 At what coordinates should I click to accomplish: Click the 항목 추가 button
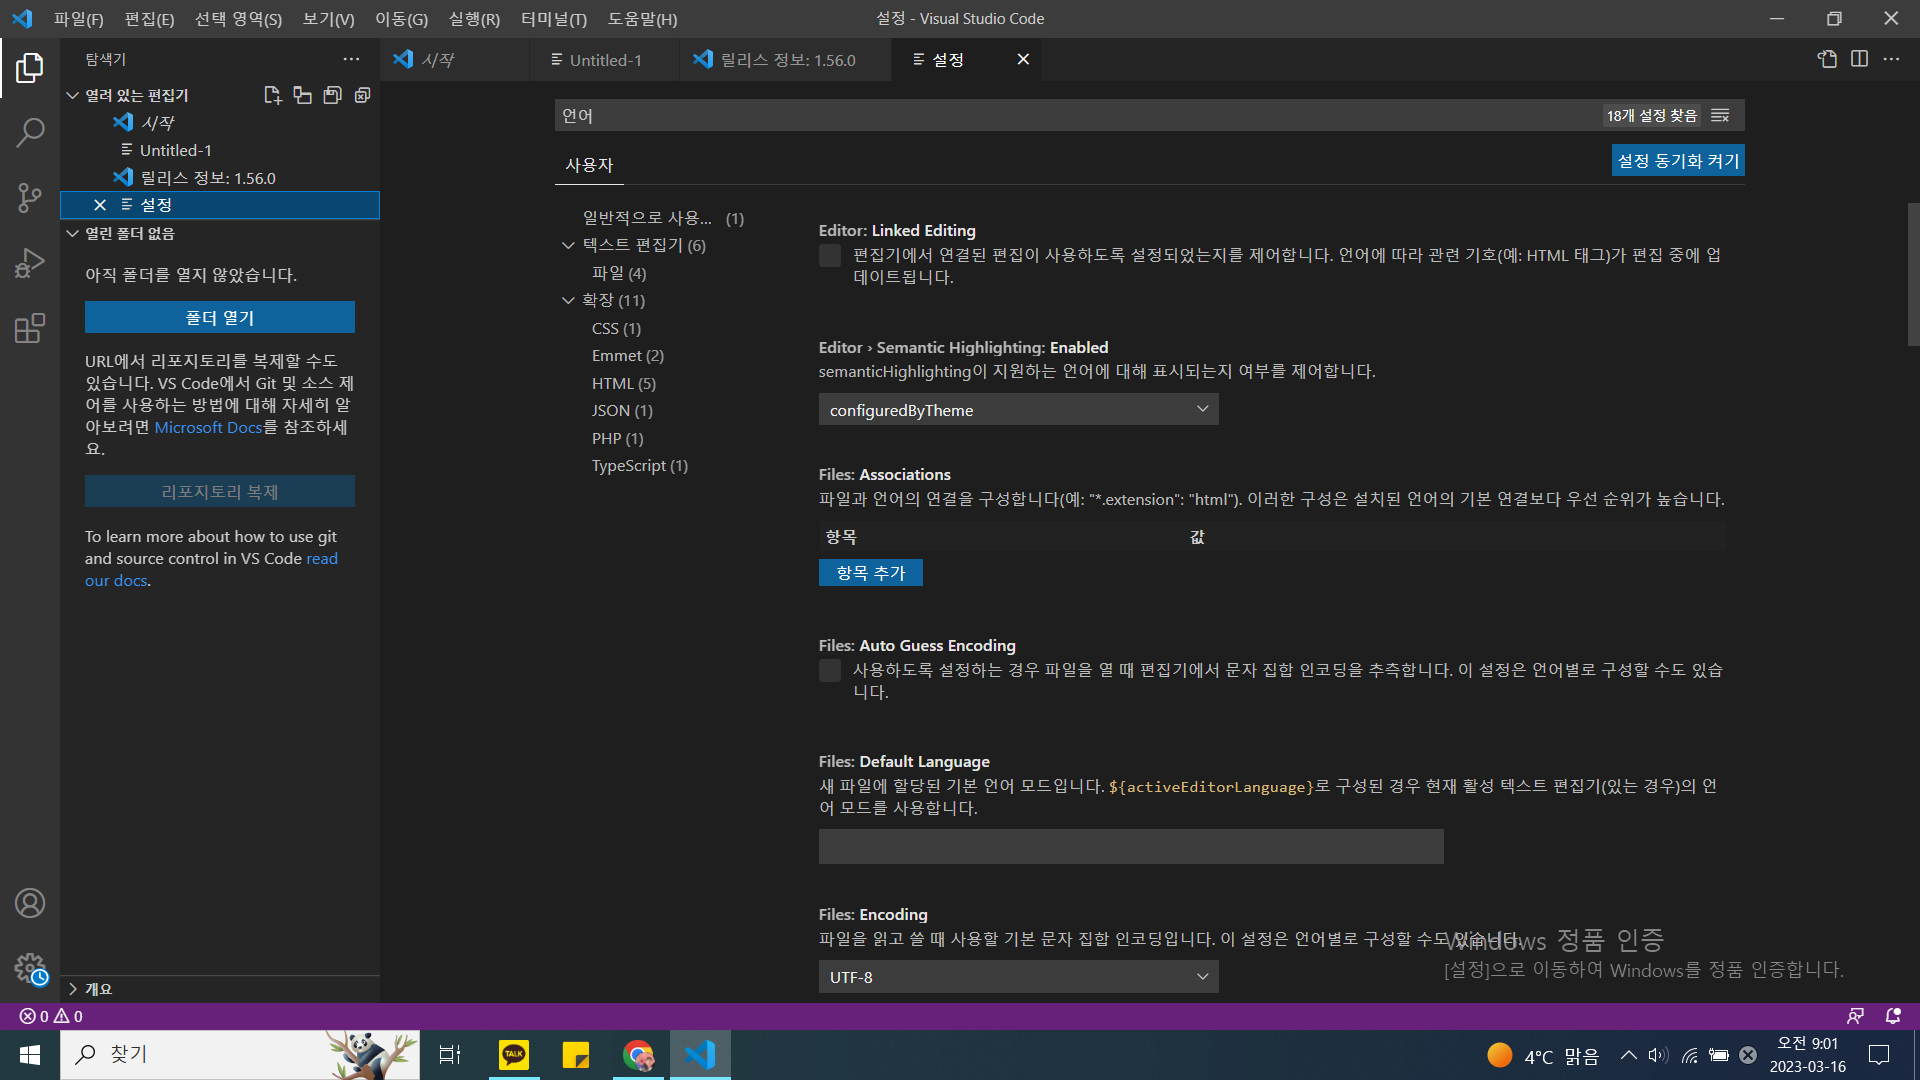[x=870, y=573]
